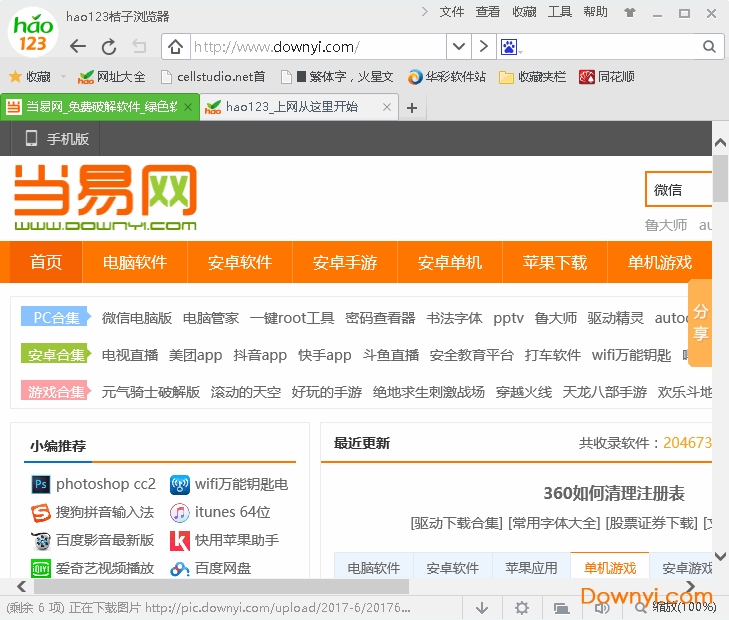Open the 同花顺 bookmark

point(607,76)
